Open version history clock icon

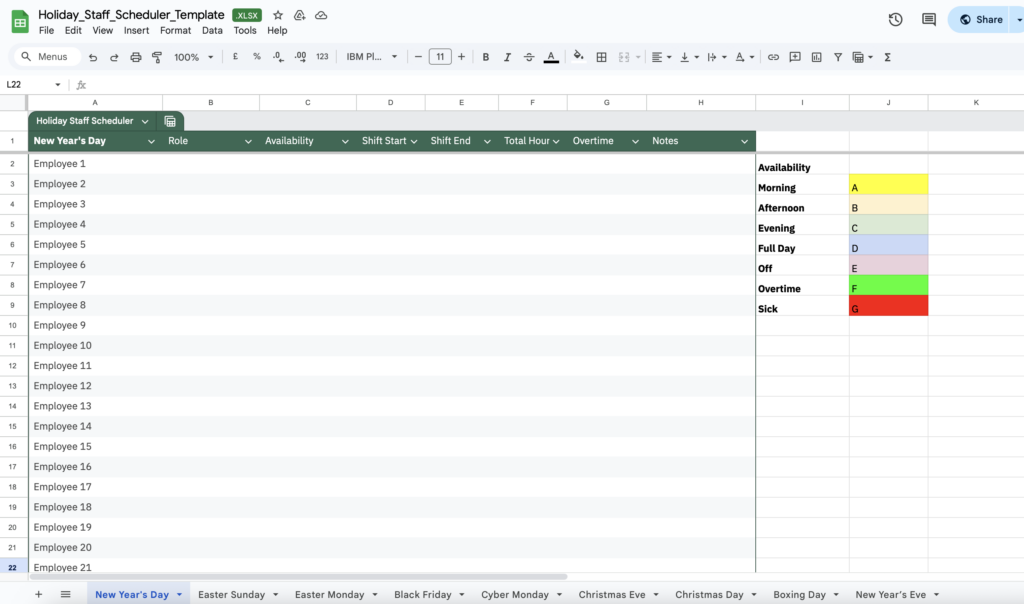(895, 19)
